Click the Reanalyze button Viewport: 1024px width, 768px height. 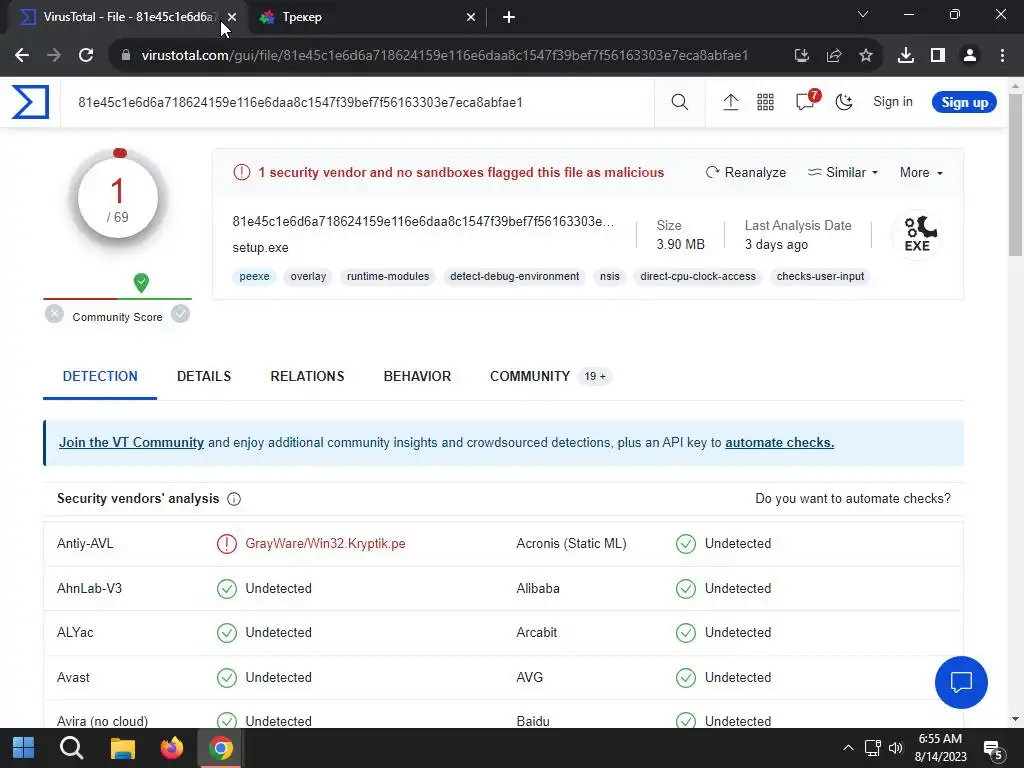click(x=746, y=172)
